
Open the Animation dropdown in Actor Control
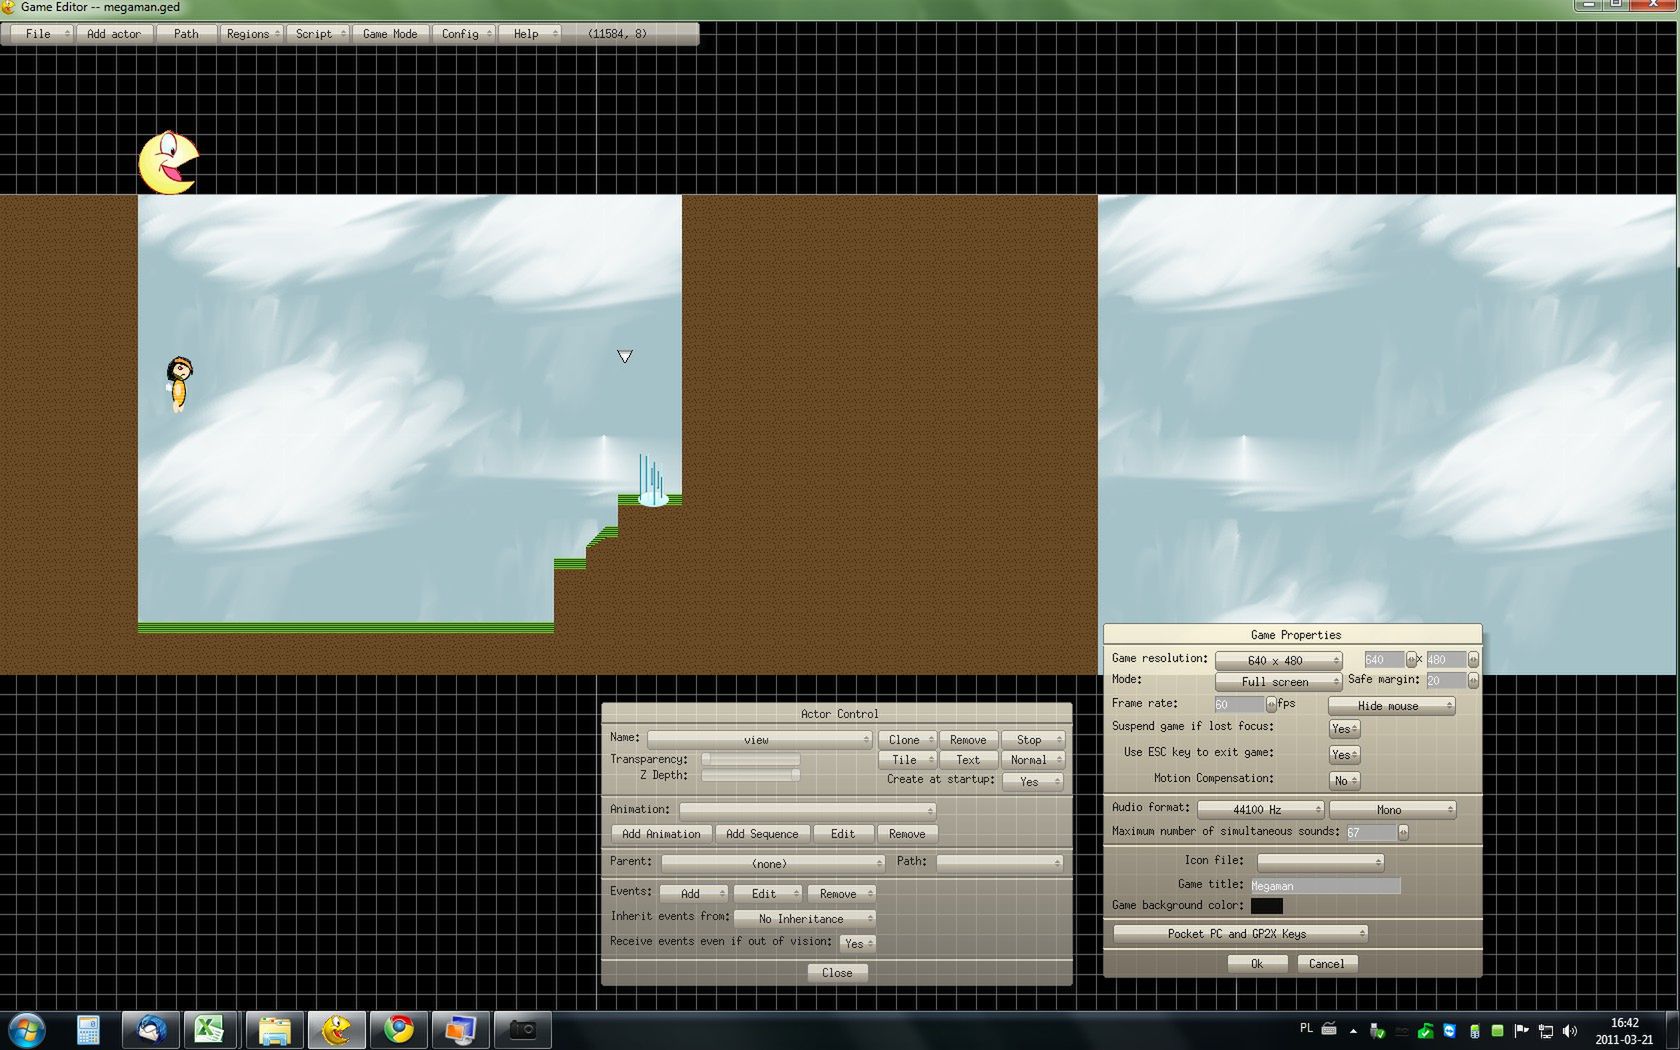tap(807, 811)
